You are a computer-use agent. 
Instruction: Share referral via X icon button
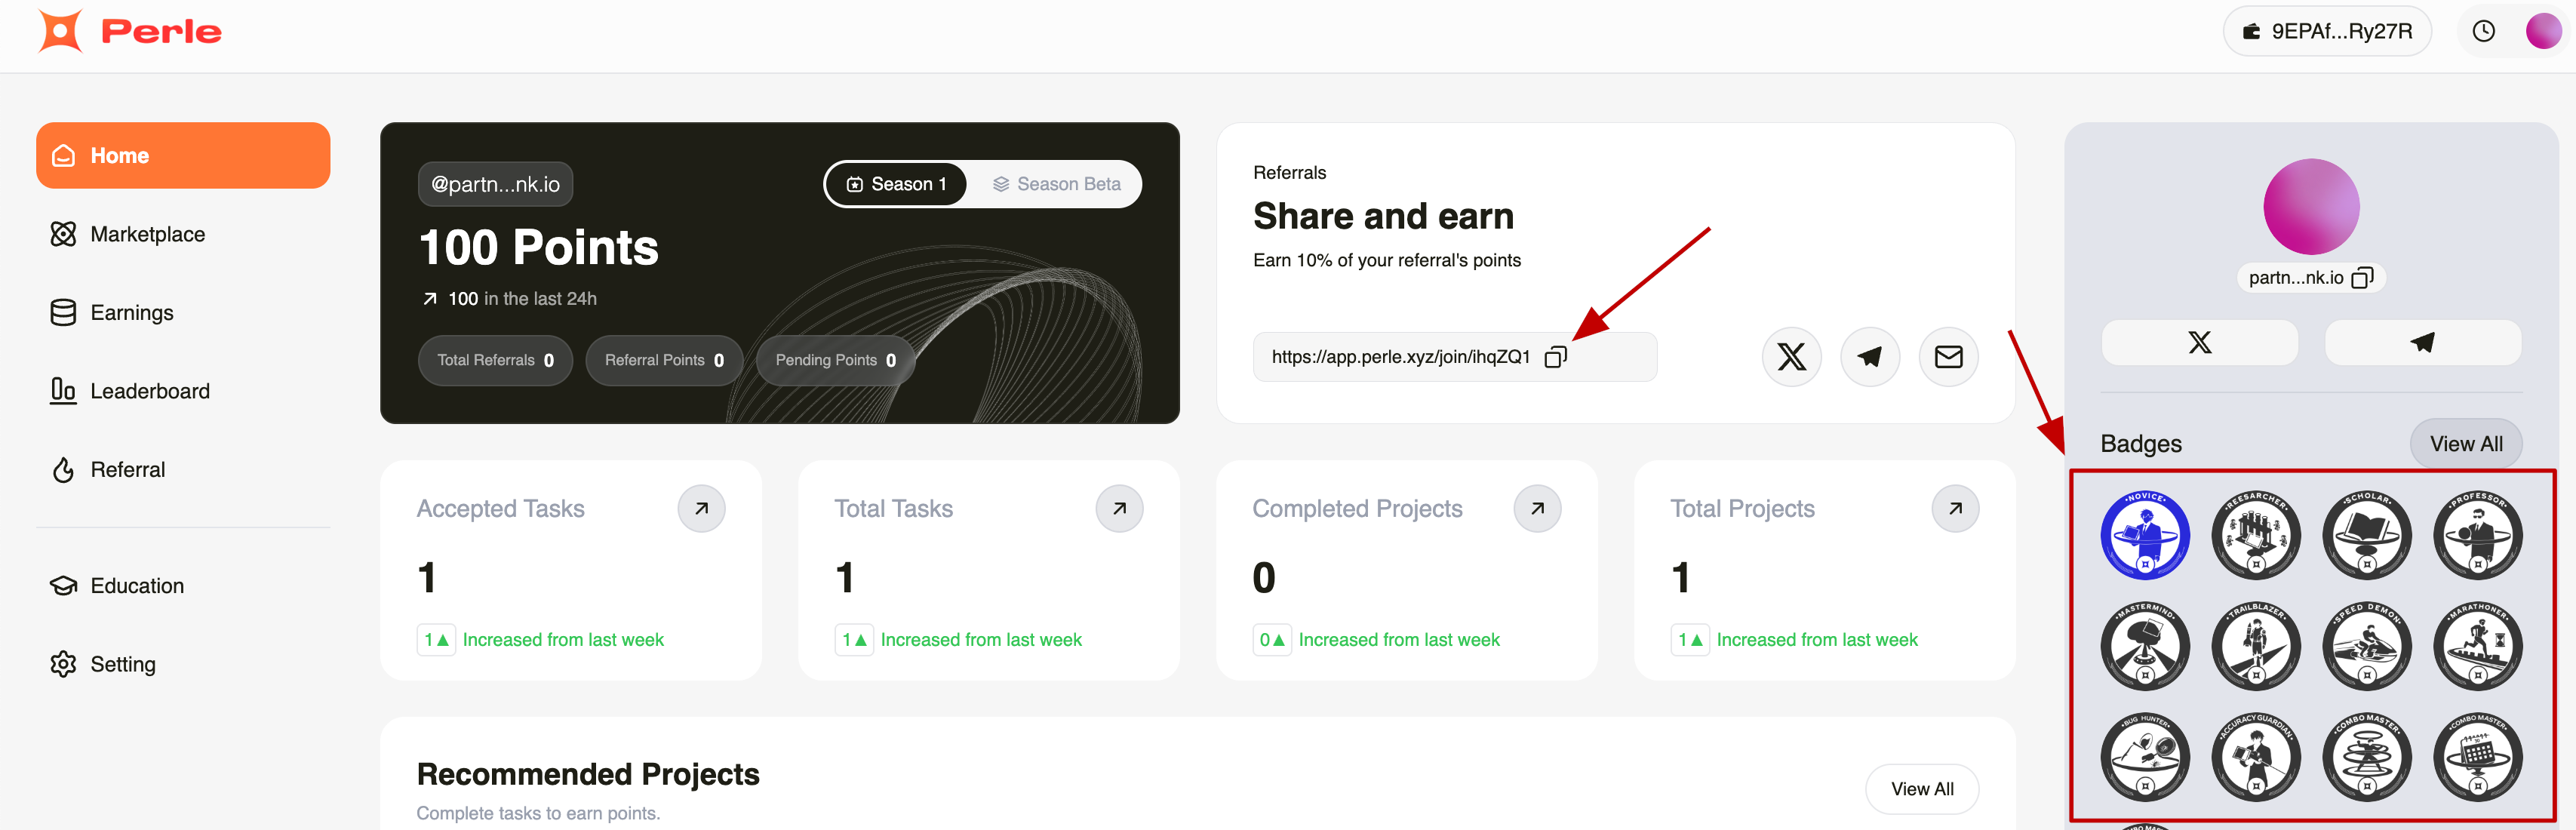point(1790,357)
